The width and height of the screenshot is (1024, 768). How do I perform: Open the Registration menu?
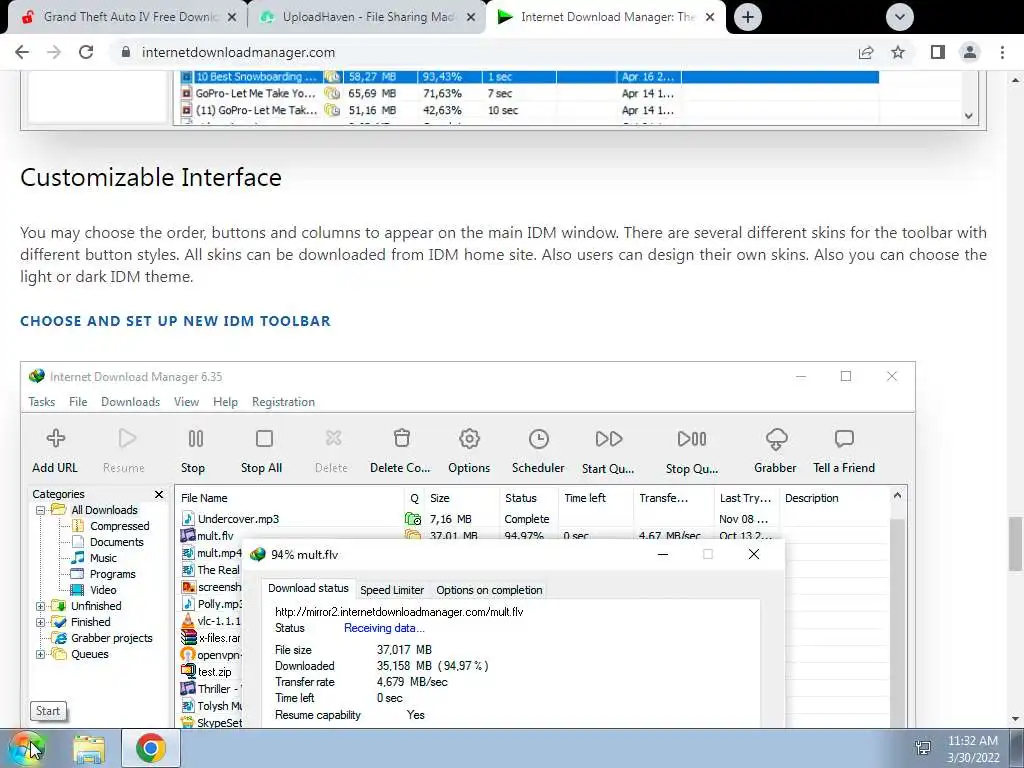[x=283, y=402]
